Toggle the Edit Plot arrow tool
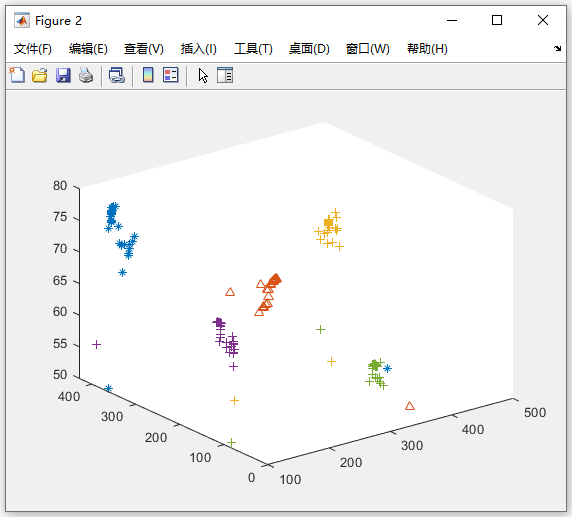This screenshot has width=572, height=517. [203, 76]
